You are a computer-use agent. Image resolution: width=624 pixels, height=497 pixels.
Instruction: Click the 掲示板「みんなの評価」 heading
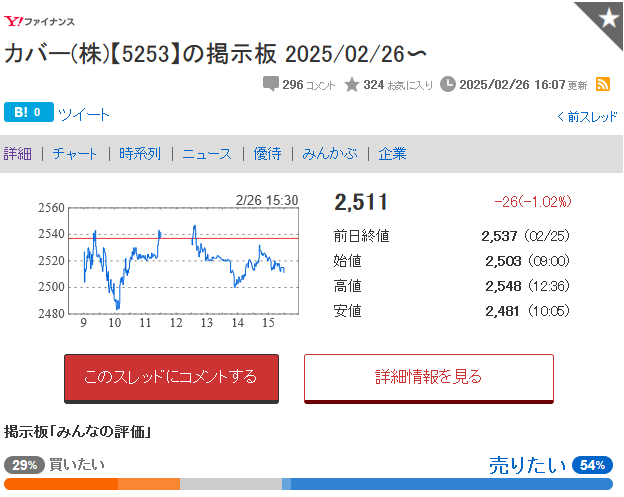click(78, 432)
